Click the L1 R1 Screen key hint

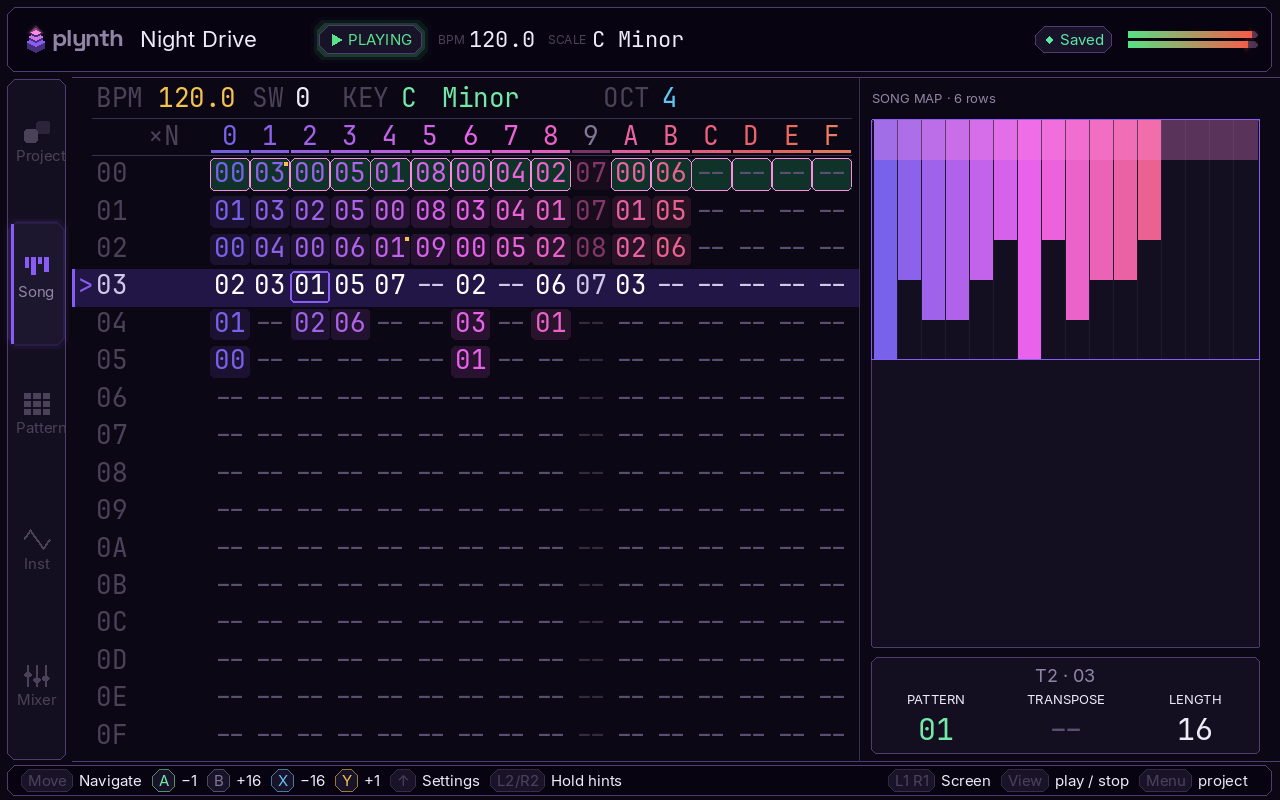pyautogui.click(x=912, y=781)
